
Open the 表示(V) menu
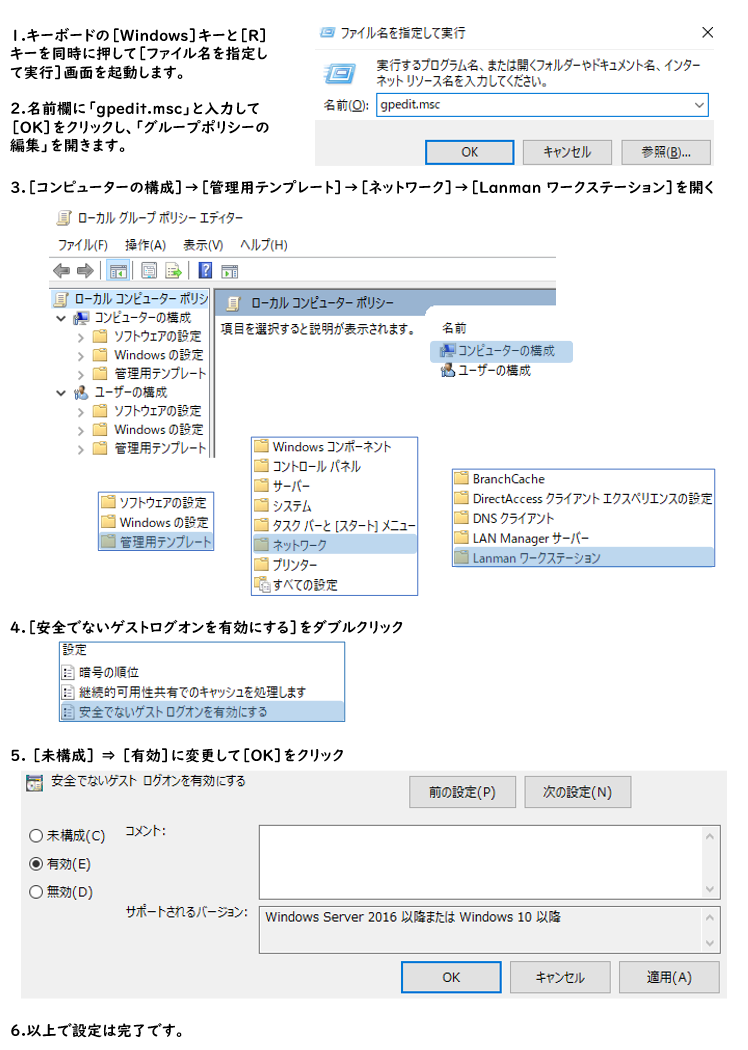click(203, 245)
